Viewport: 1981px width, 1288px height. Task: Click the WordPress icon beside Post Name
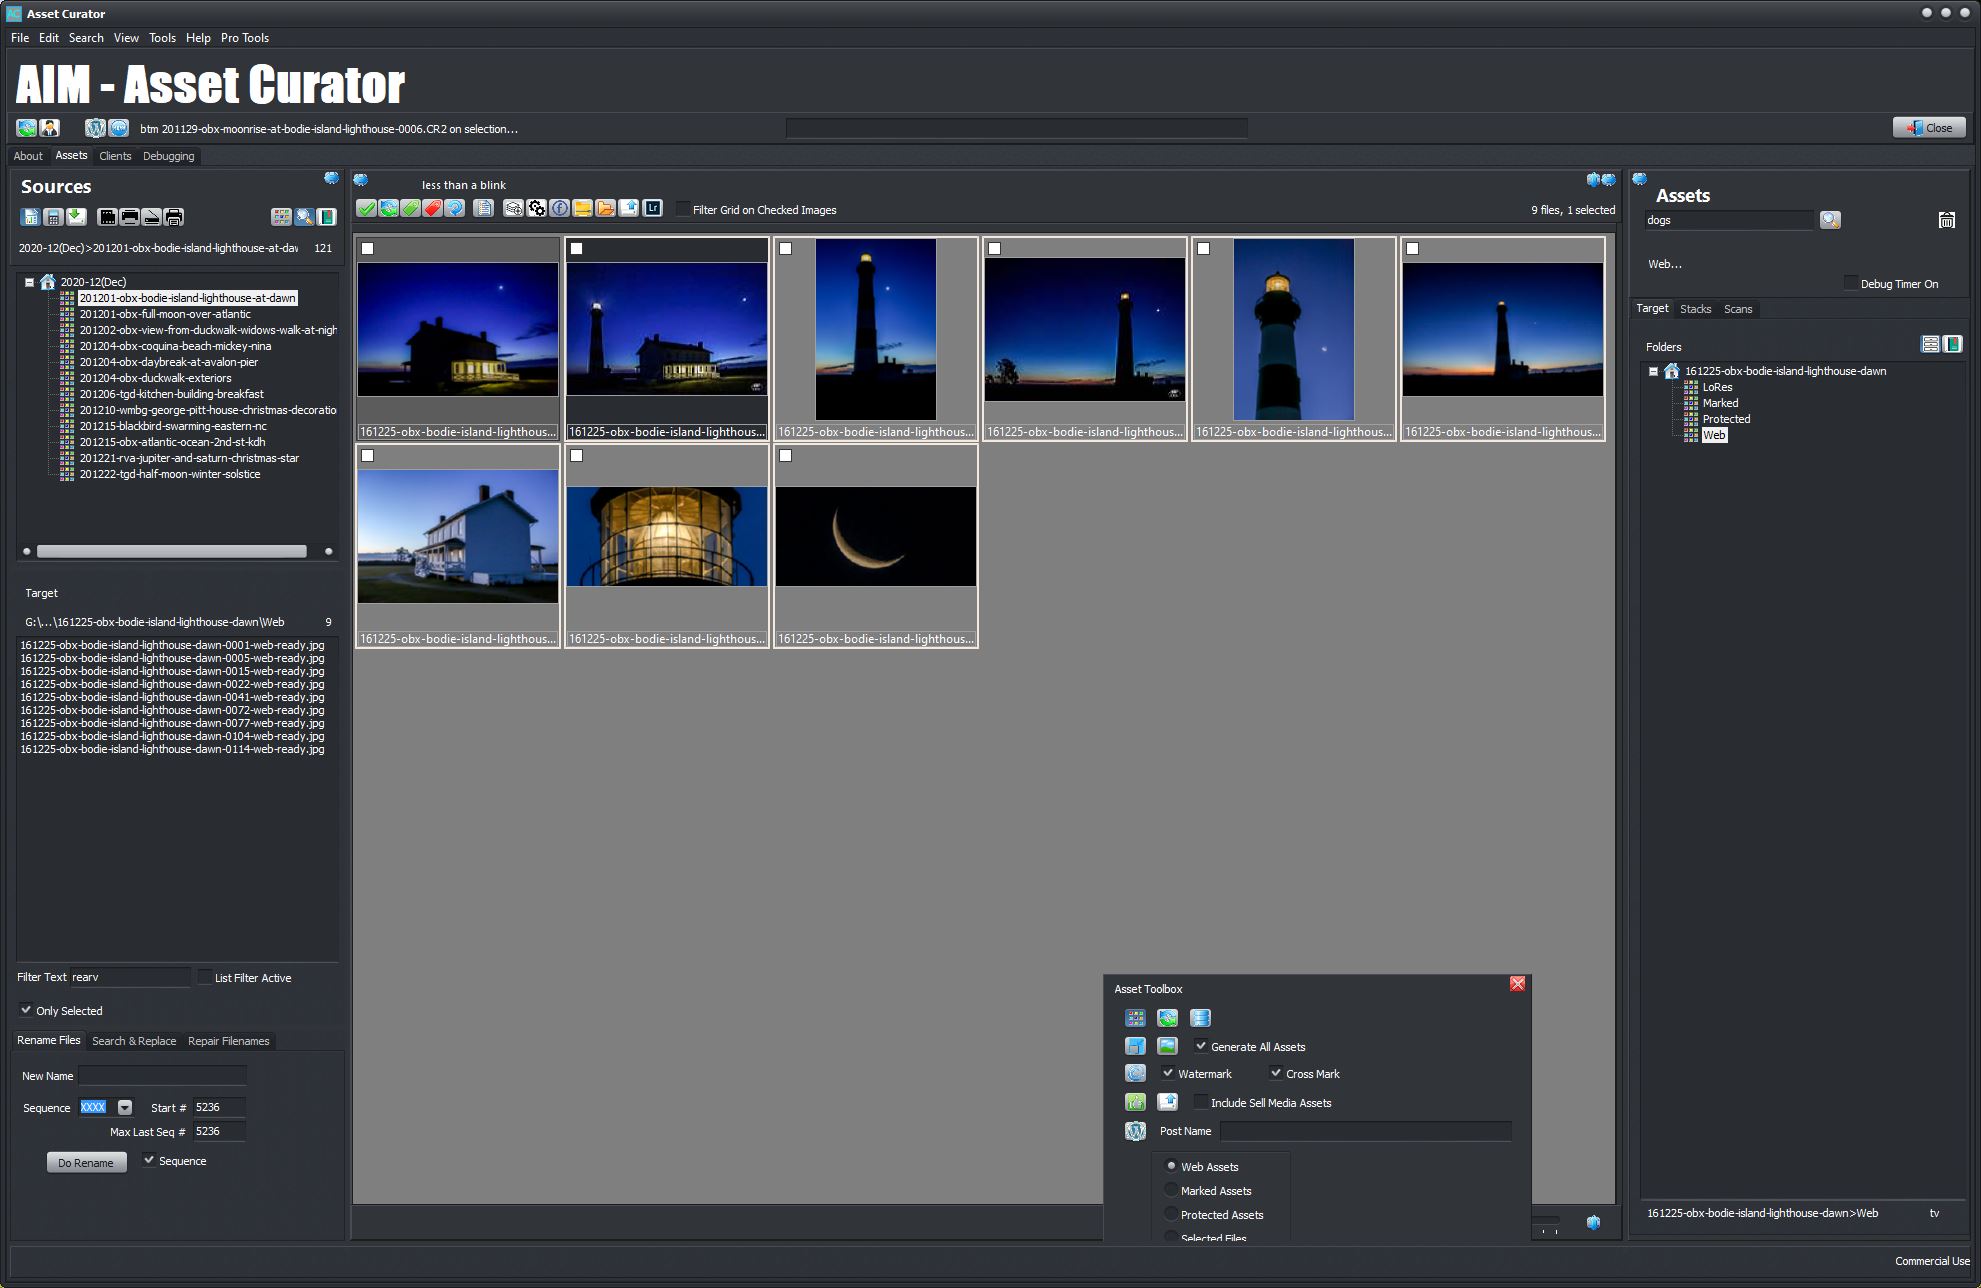coord(1135,1131)
